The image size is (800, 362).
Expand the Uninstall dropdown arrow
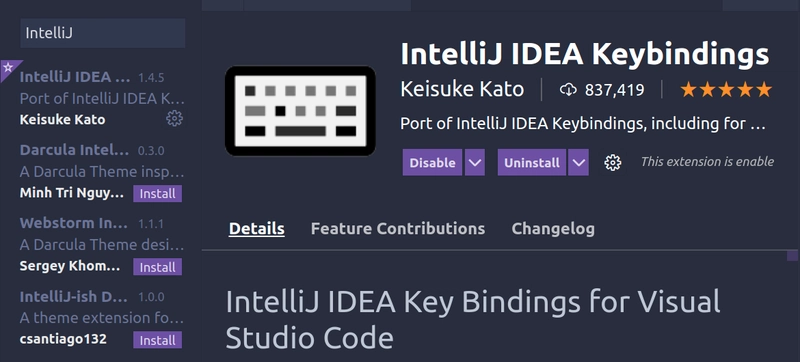[578, 163]
